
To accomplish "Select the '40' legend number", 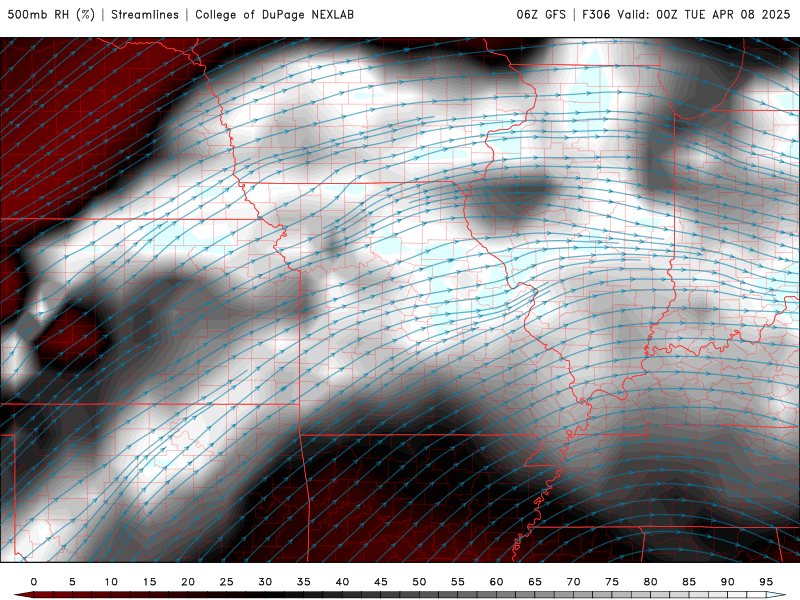I will click(x=342, y=582).
